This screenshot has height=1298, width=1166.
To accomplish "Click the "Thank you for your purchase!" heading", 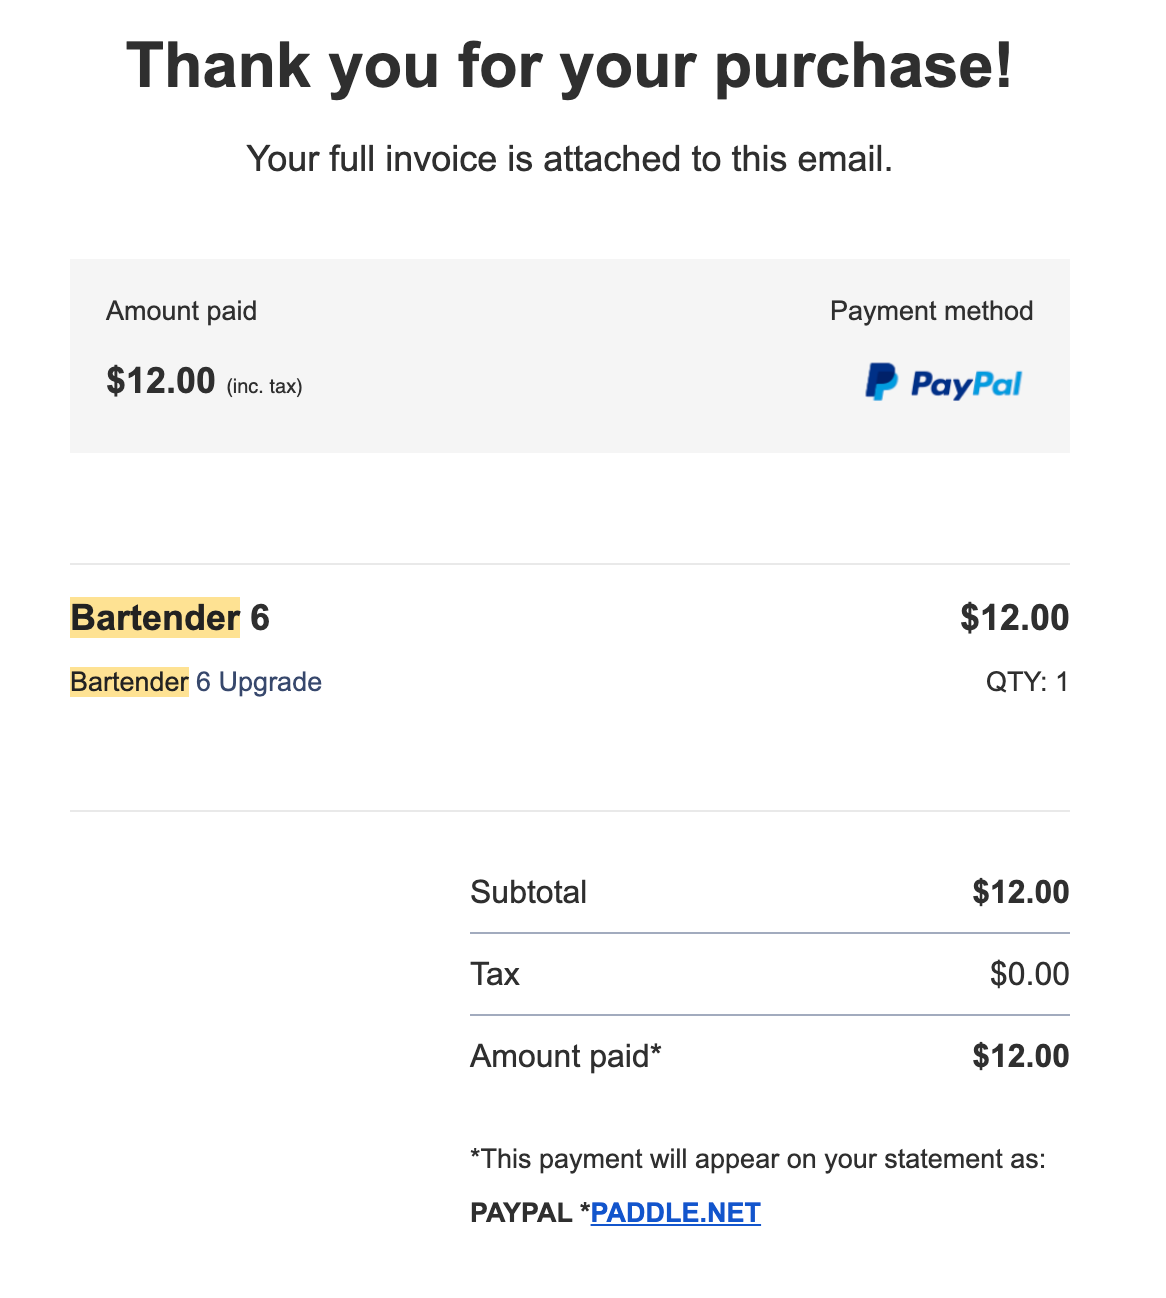I will [570, 66].
